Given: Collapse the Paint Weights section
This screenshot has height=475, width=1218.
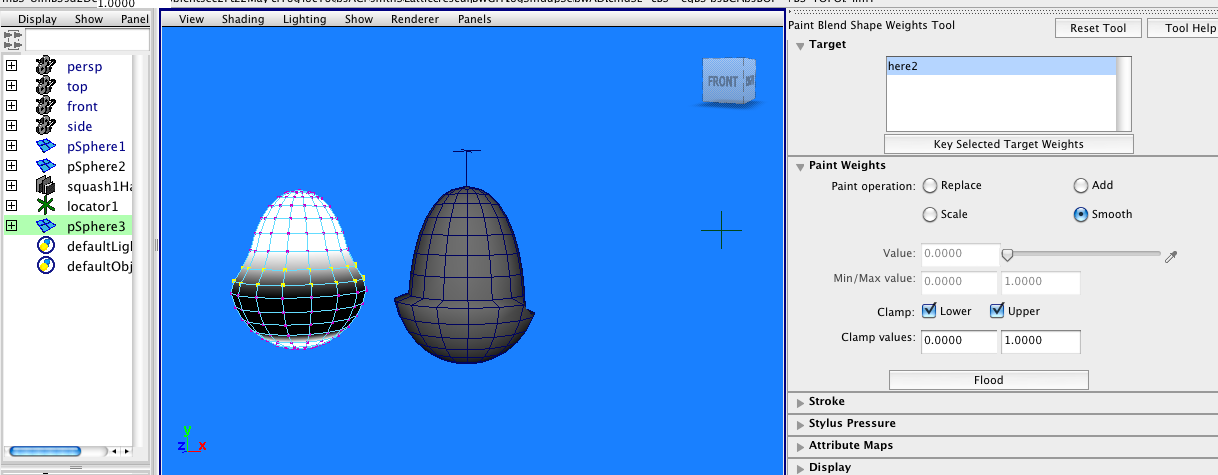Looking at the screenshot, I should [800, 166].
